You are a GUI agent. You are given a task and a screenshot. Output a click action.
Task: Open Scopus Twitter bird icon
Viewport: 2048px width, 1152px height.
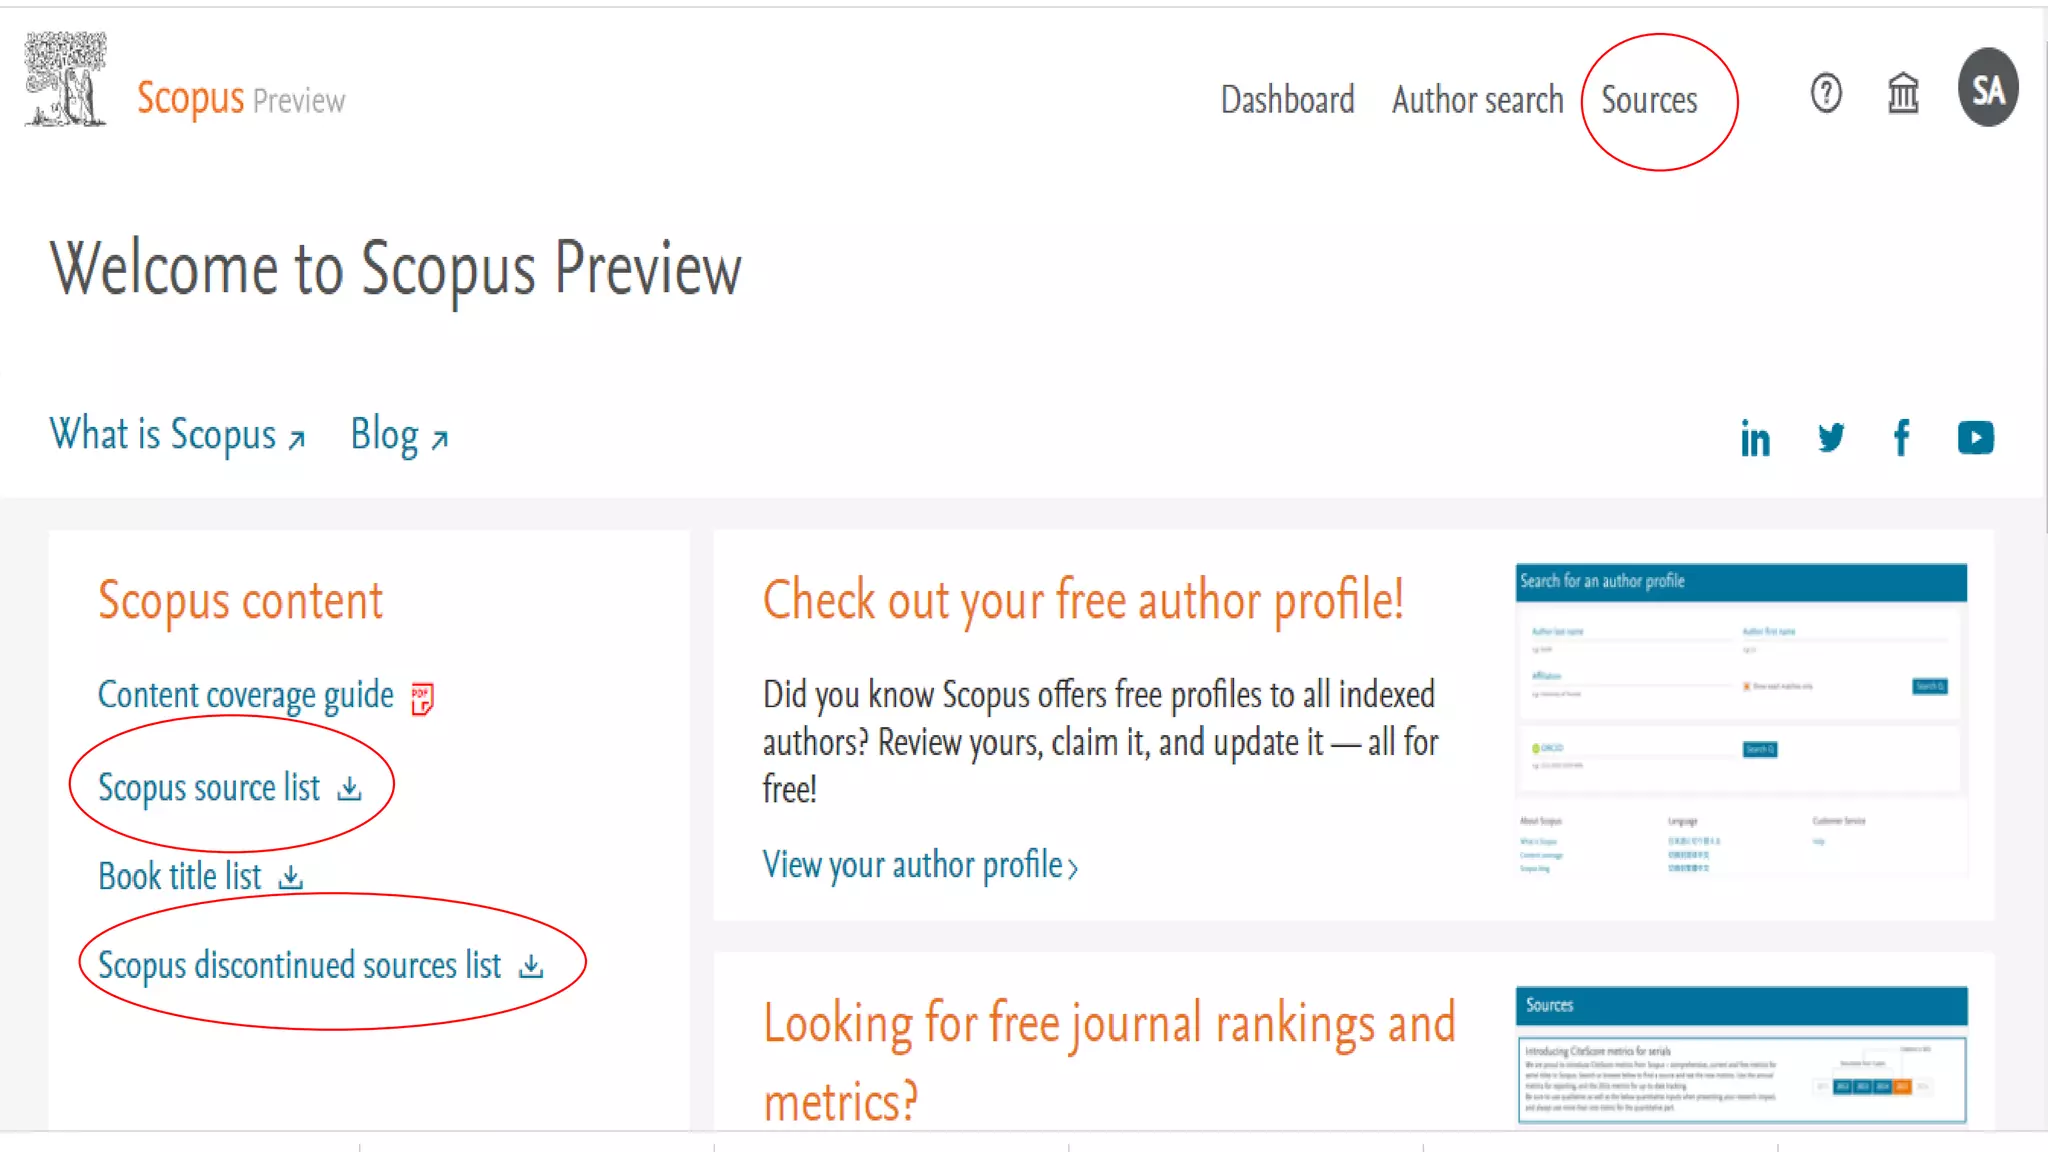(1831, 438)
